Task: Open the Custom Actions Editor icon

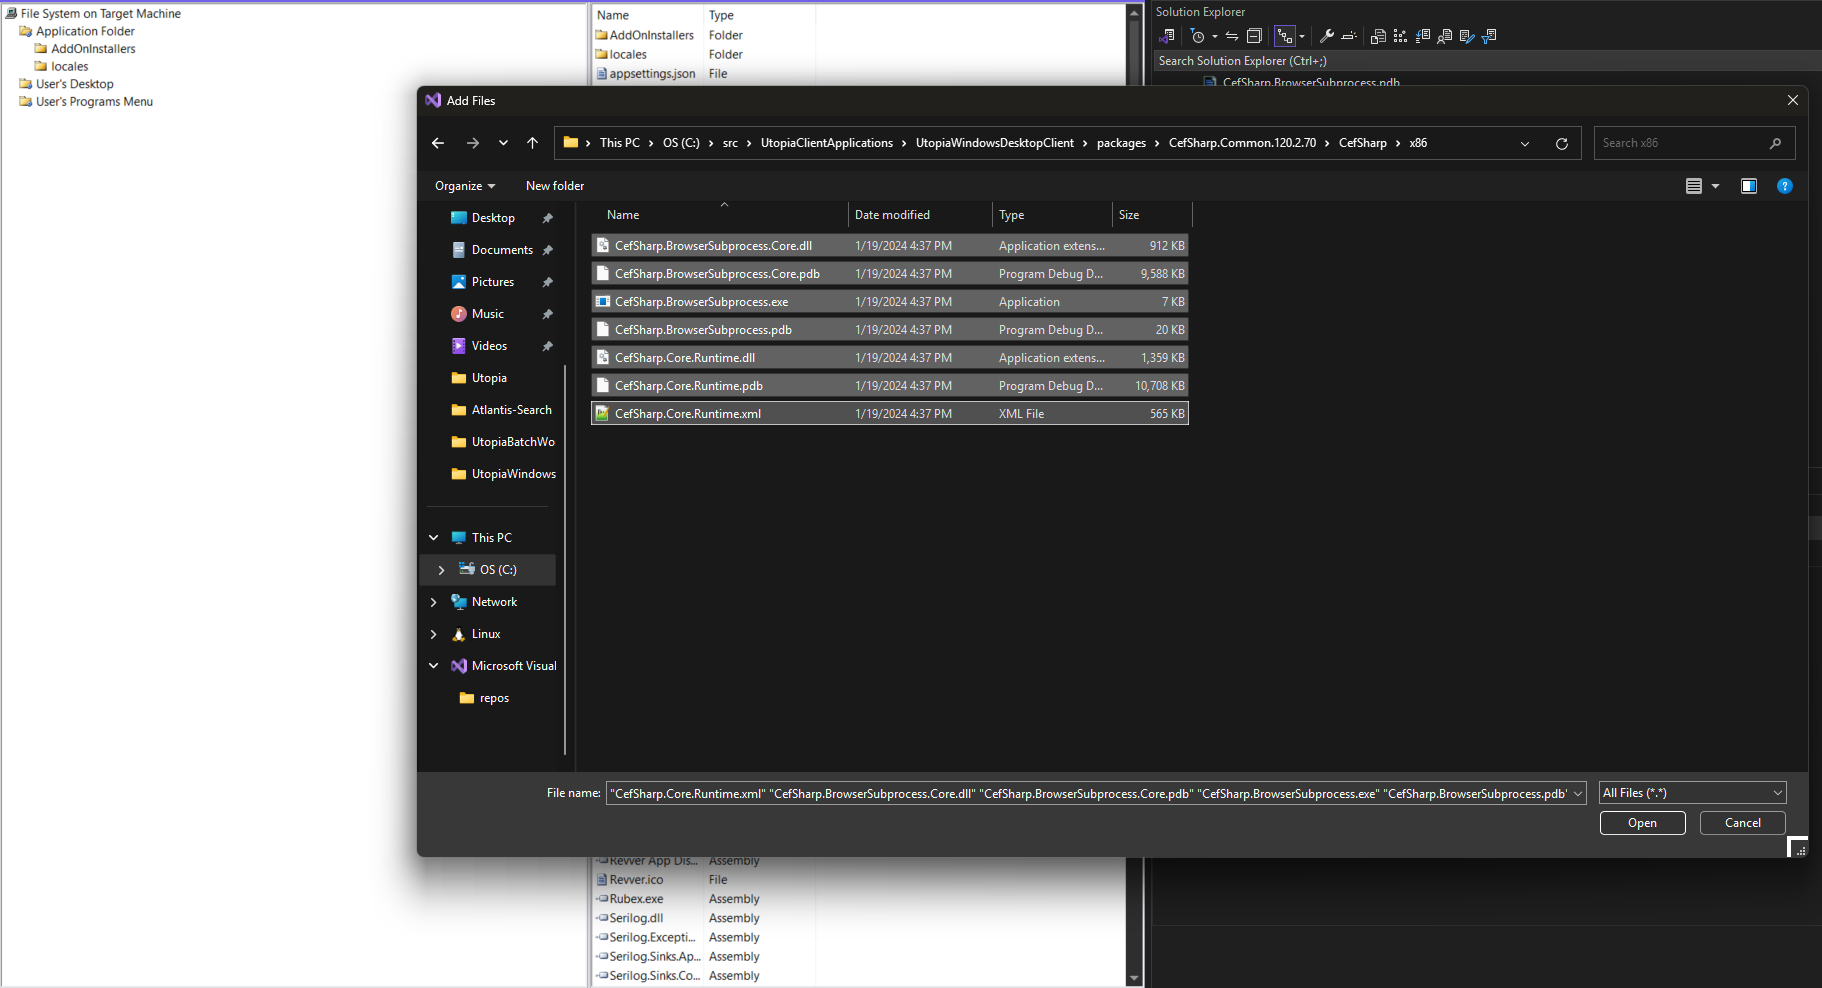Action: (x=1466, y=36)
